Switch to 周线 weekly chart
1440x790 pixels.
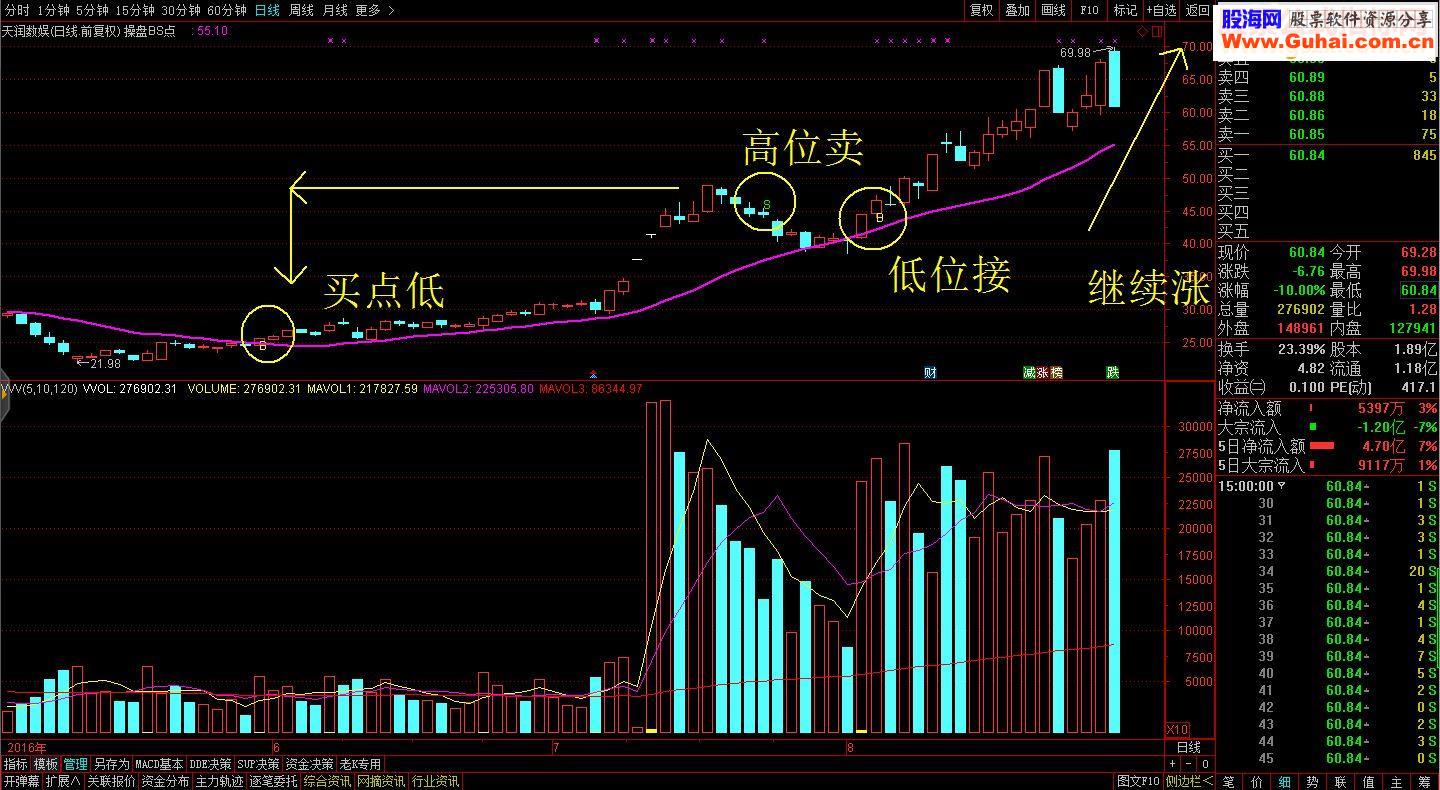[301, 10]
